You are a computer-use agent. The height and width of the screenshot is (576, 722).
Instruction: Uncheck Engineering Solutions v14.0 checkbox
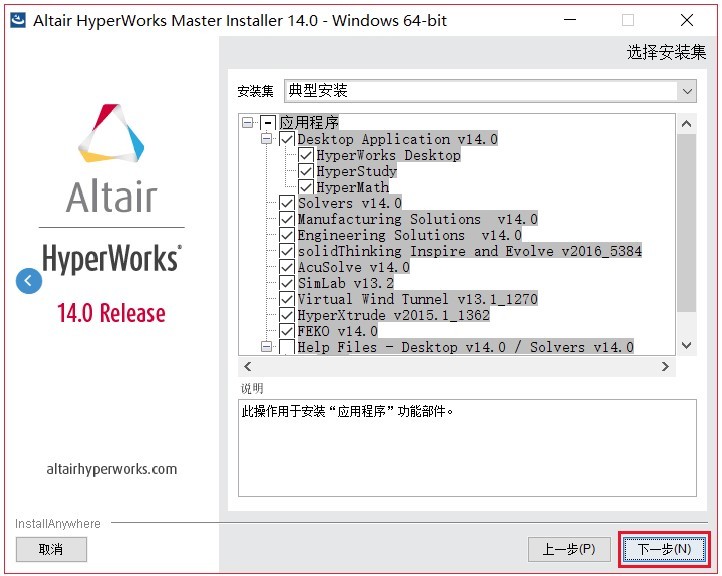[287, 235]
